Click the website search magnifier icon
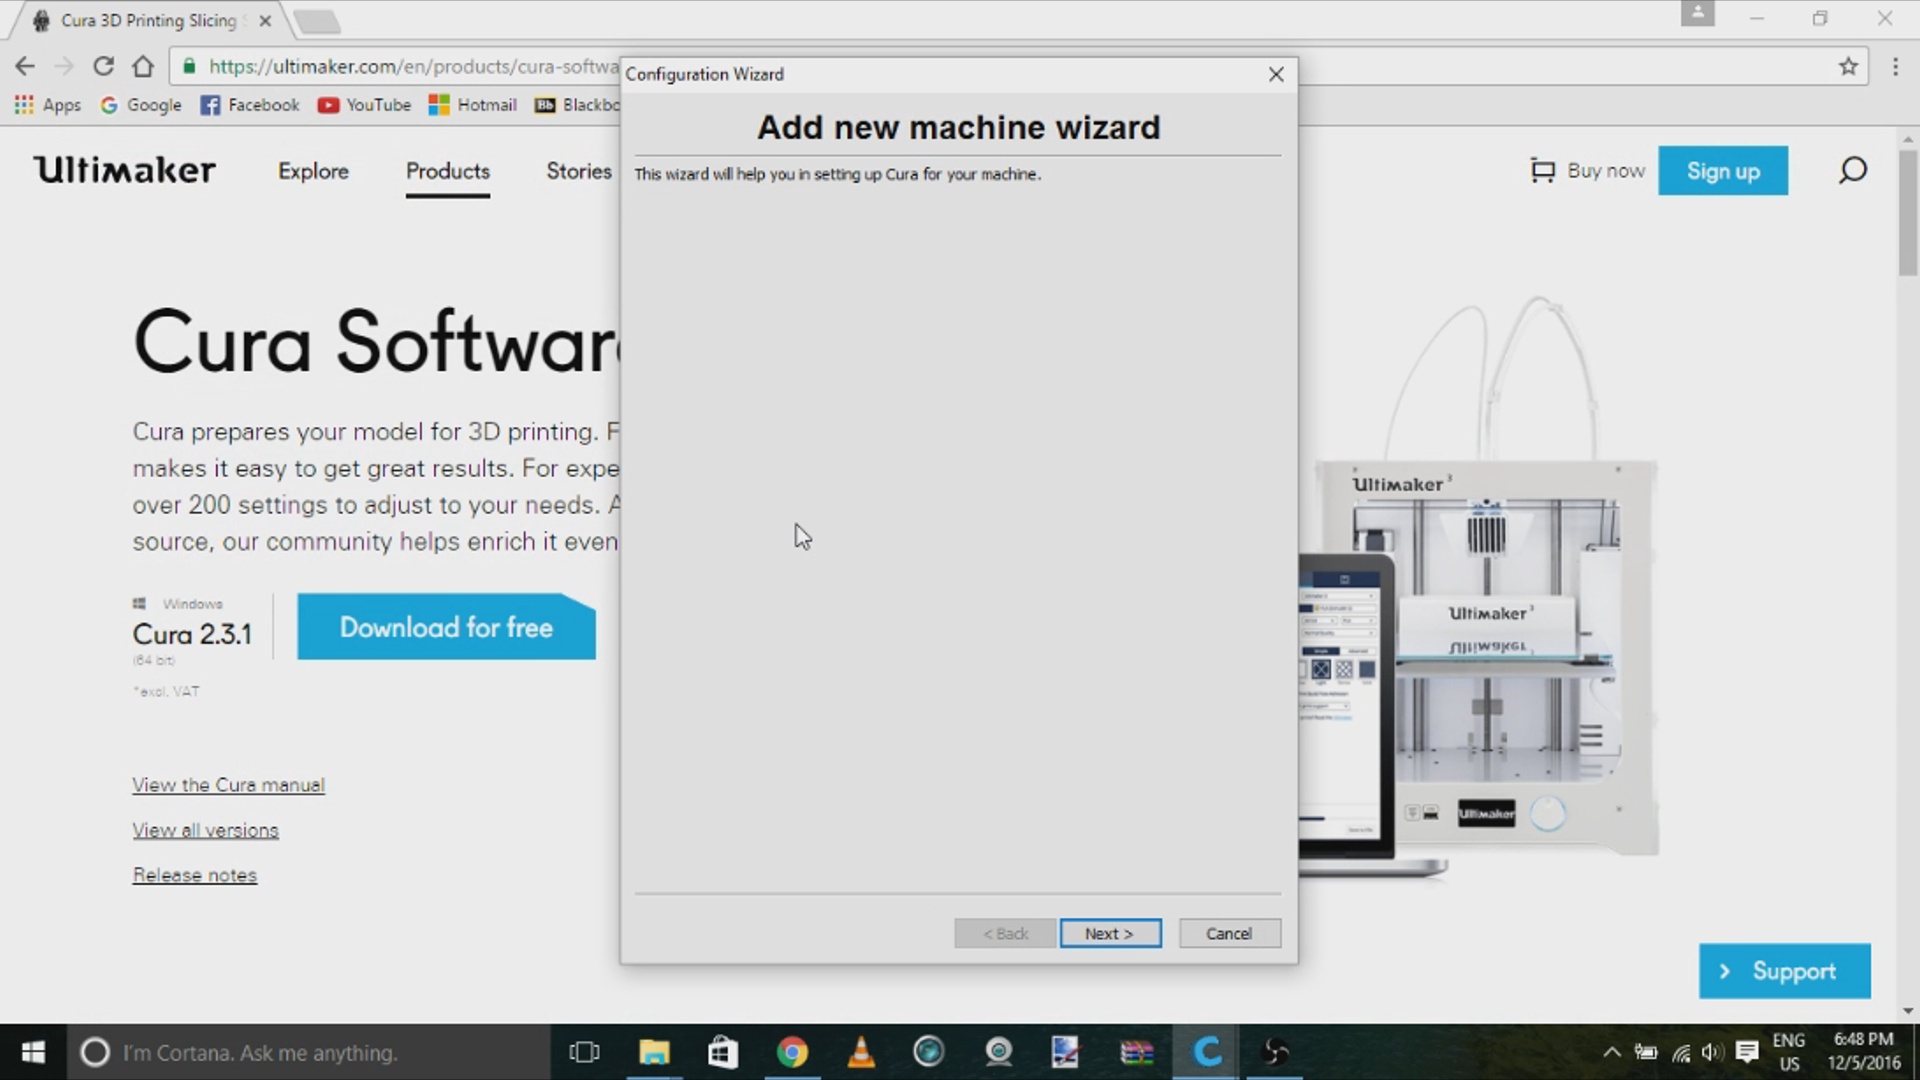 coord(1852,170)
